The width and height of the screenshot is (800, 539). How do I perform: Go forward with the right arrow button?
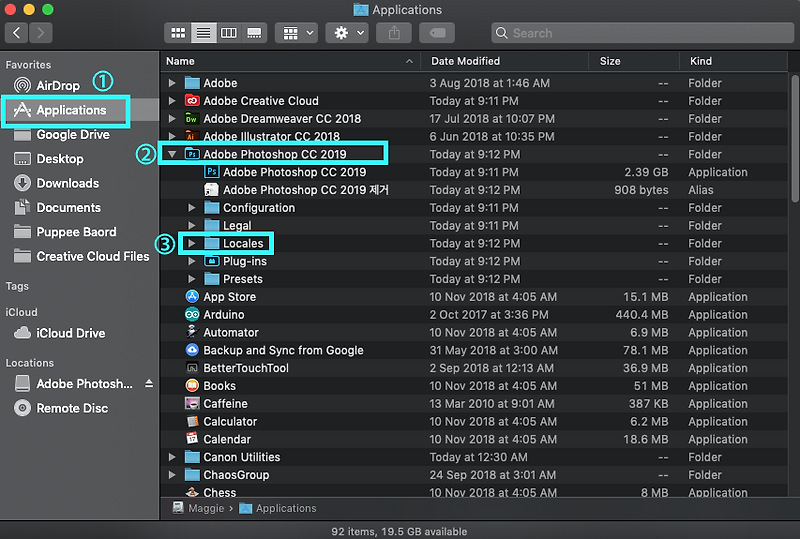click(x=41, y=33)
